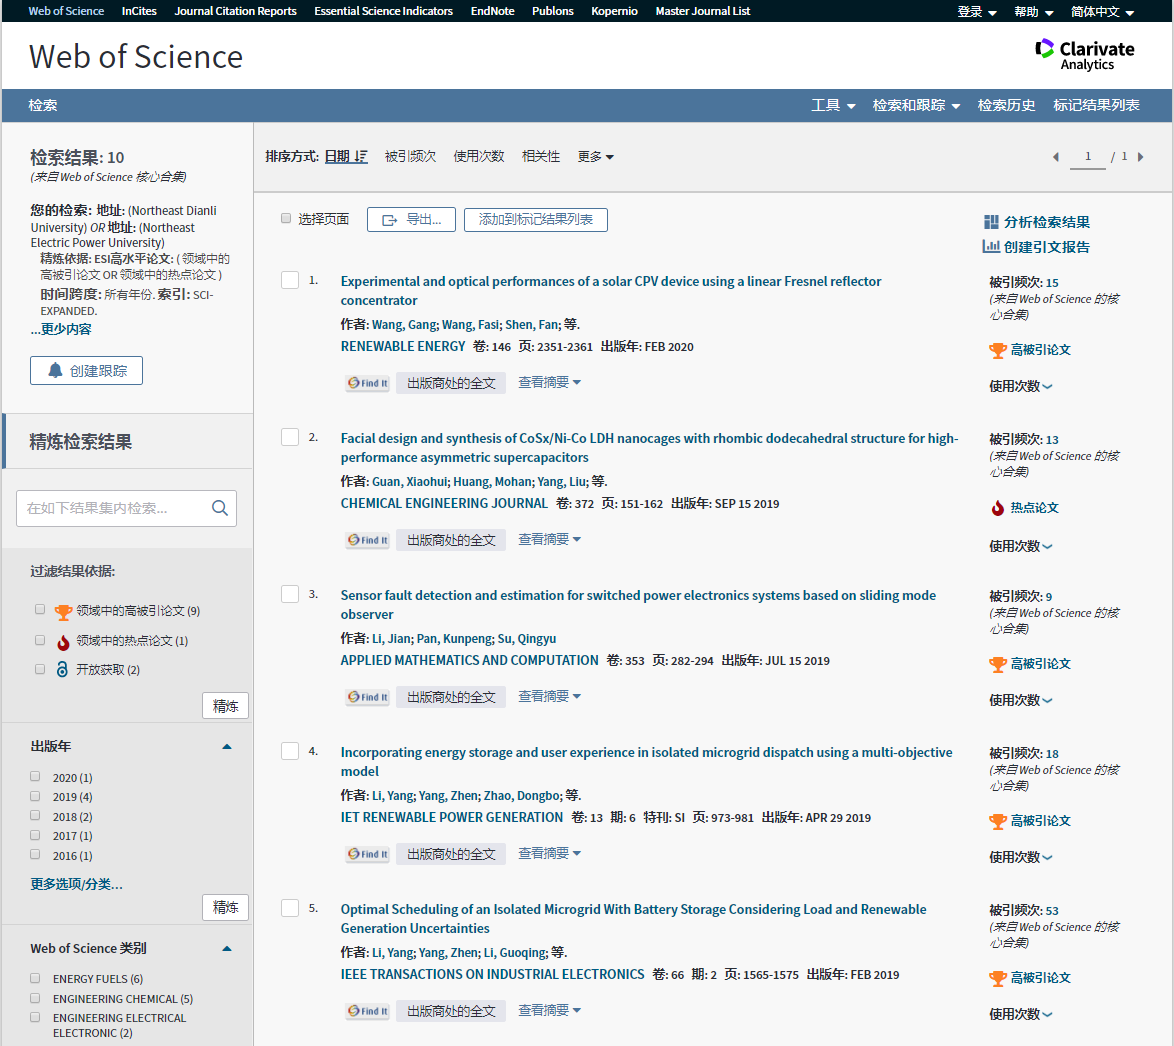Select checkbox for result 5
This screenshot has width=1174, height=1046.
click(x=290, y=908)
